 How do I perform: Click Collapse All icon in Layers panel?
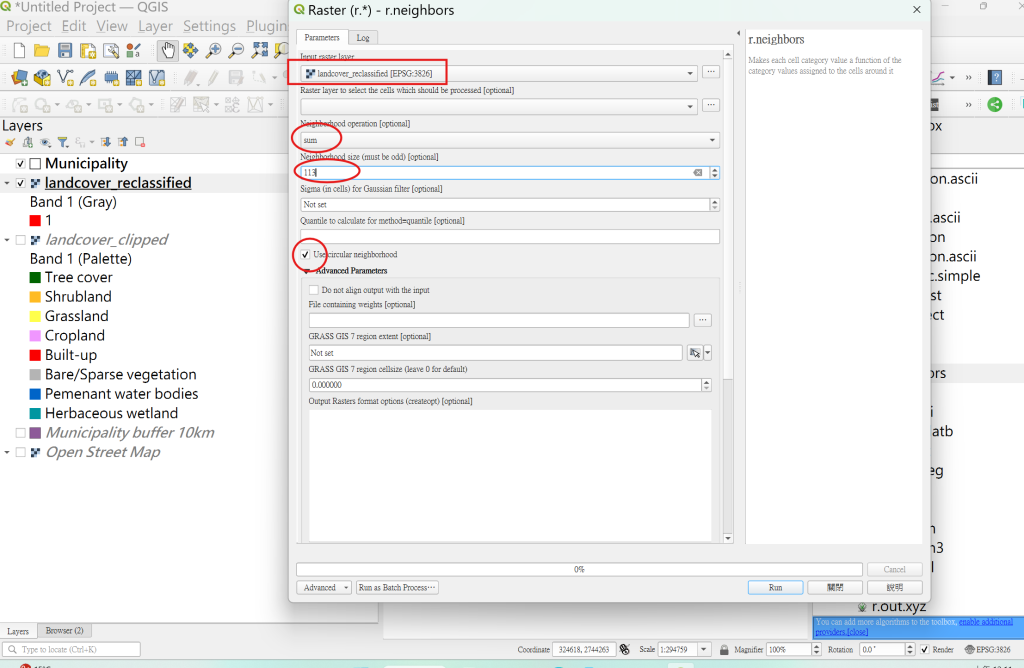point(123,142)
